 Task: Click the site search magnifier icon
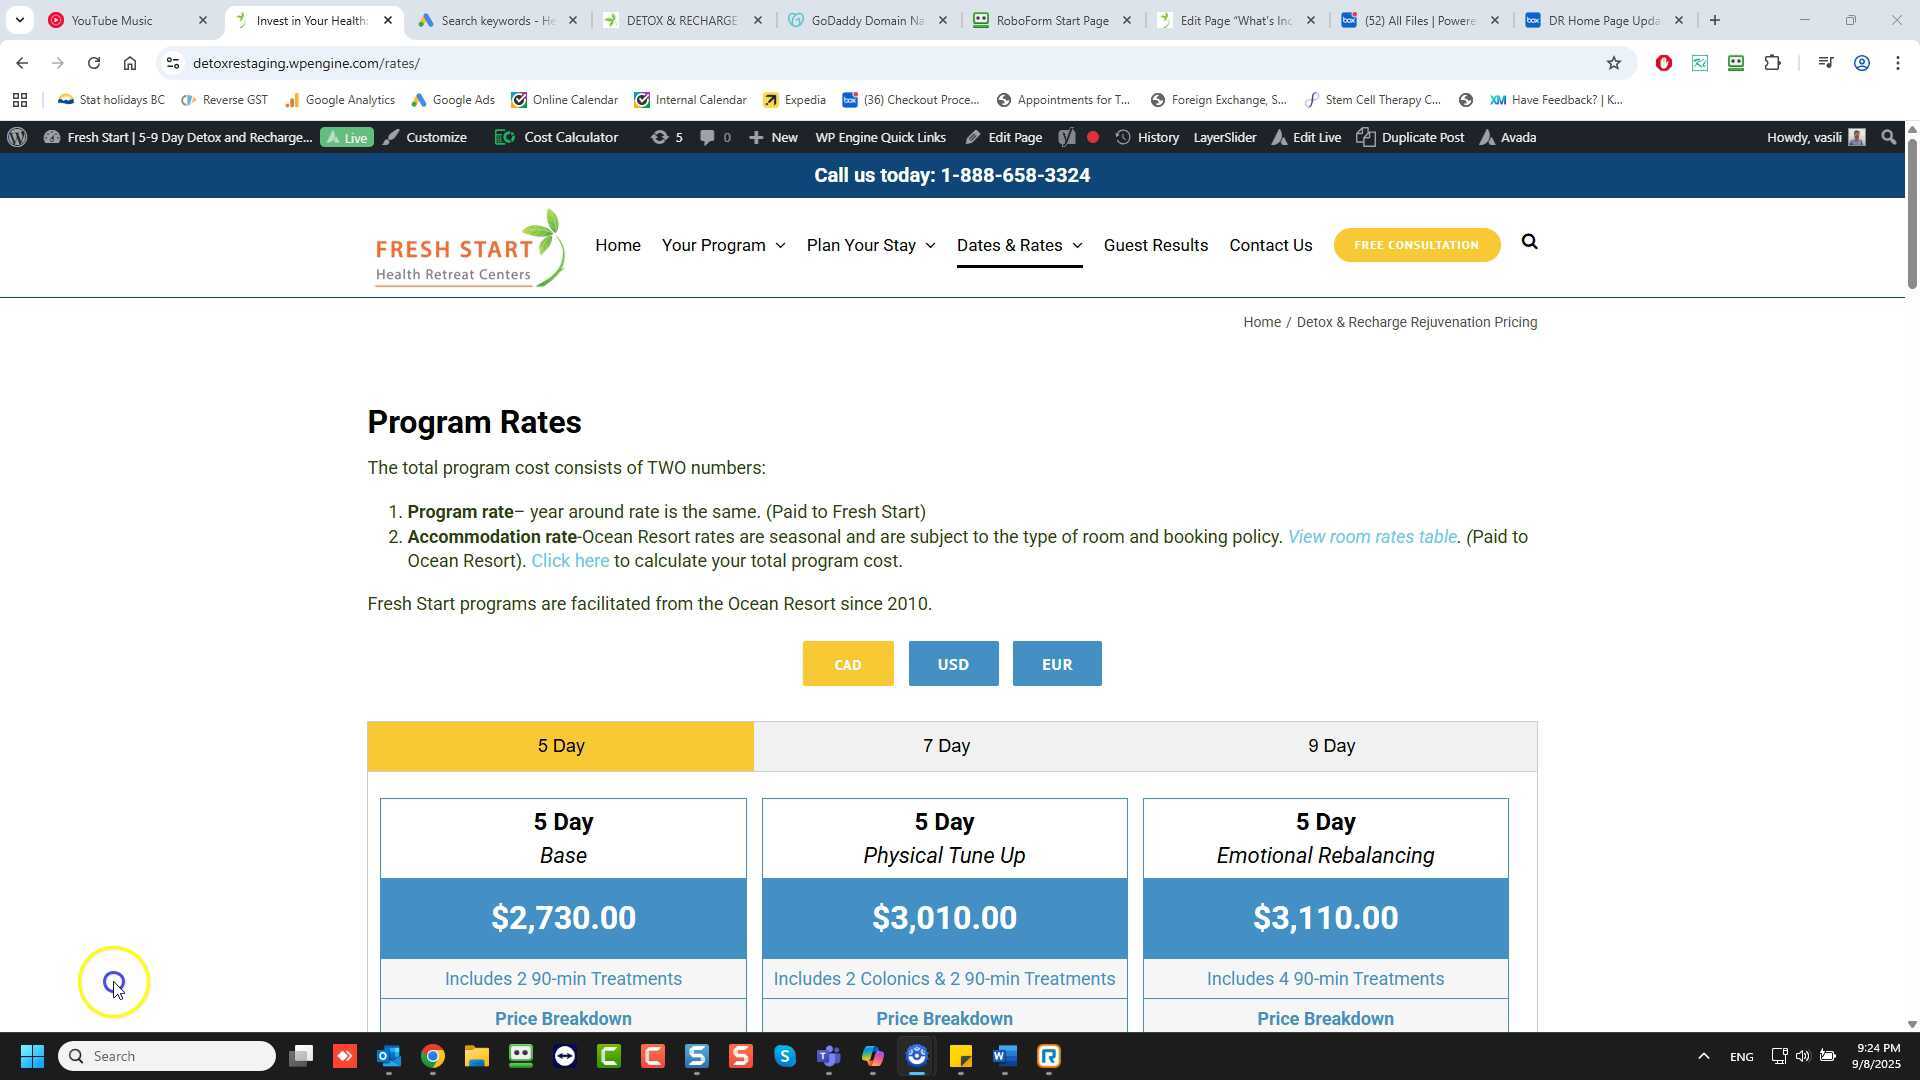pos(1529,242)
